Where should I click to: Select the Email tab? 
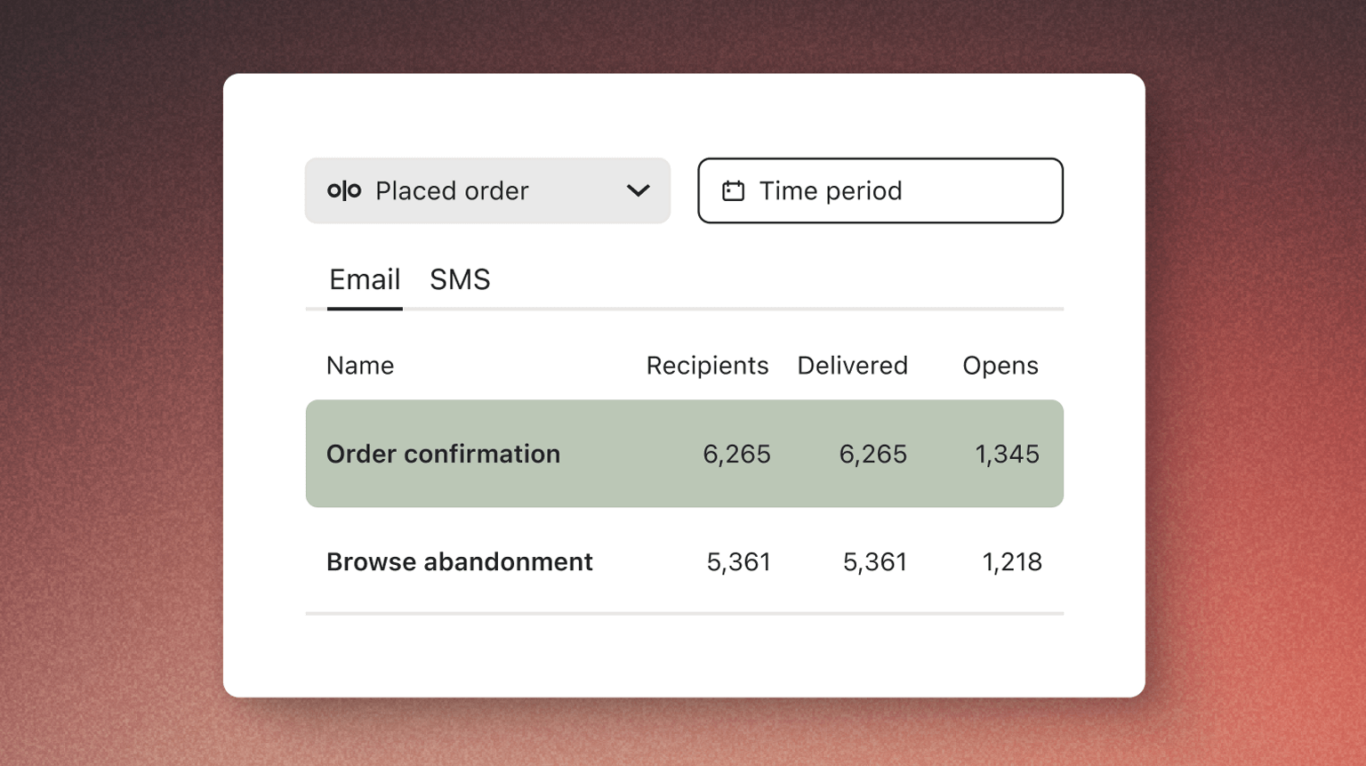[364, 279]
